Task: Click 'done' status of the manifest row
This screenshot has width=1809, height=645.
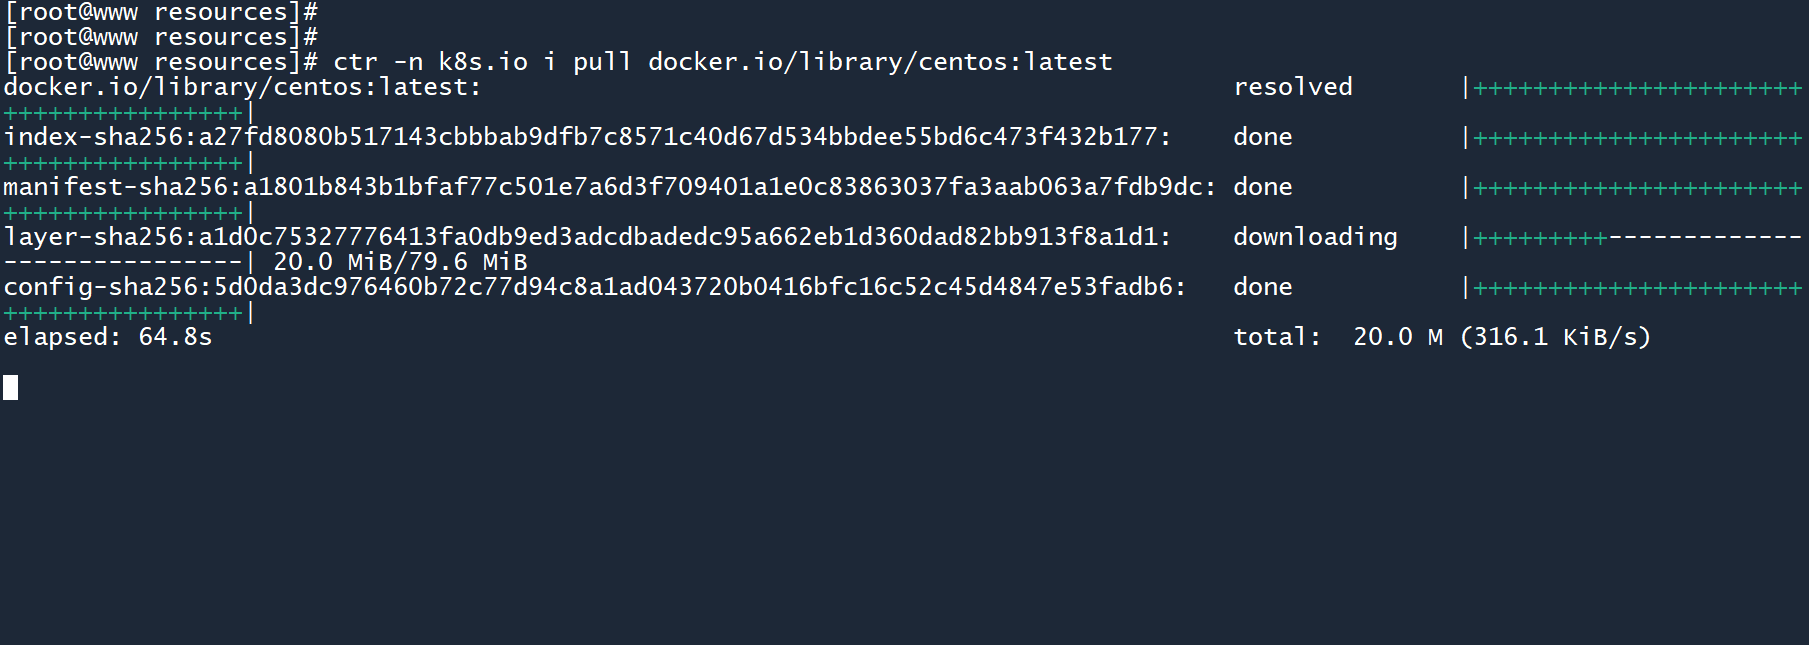Action: click(x=1262, y=187)
